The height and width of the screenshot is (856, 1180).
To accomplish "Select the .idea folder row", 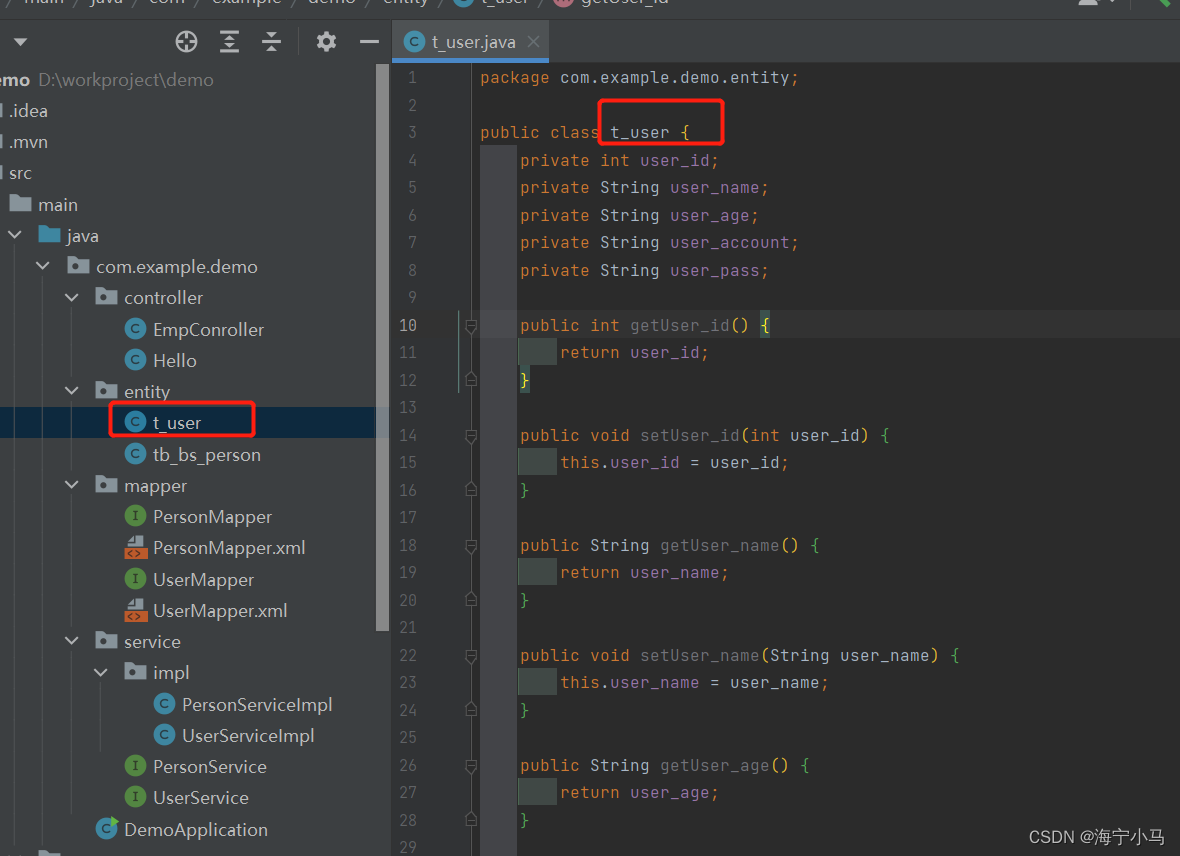I will 188,111.
